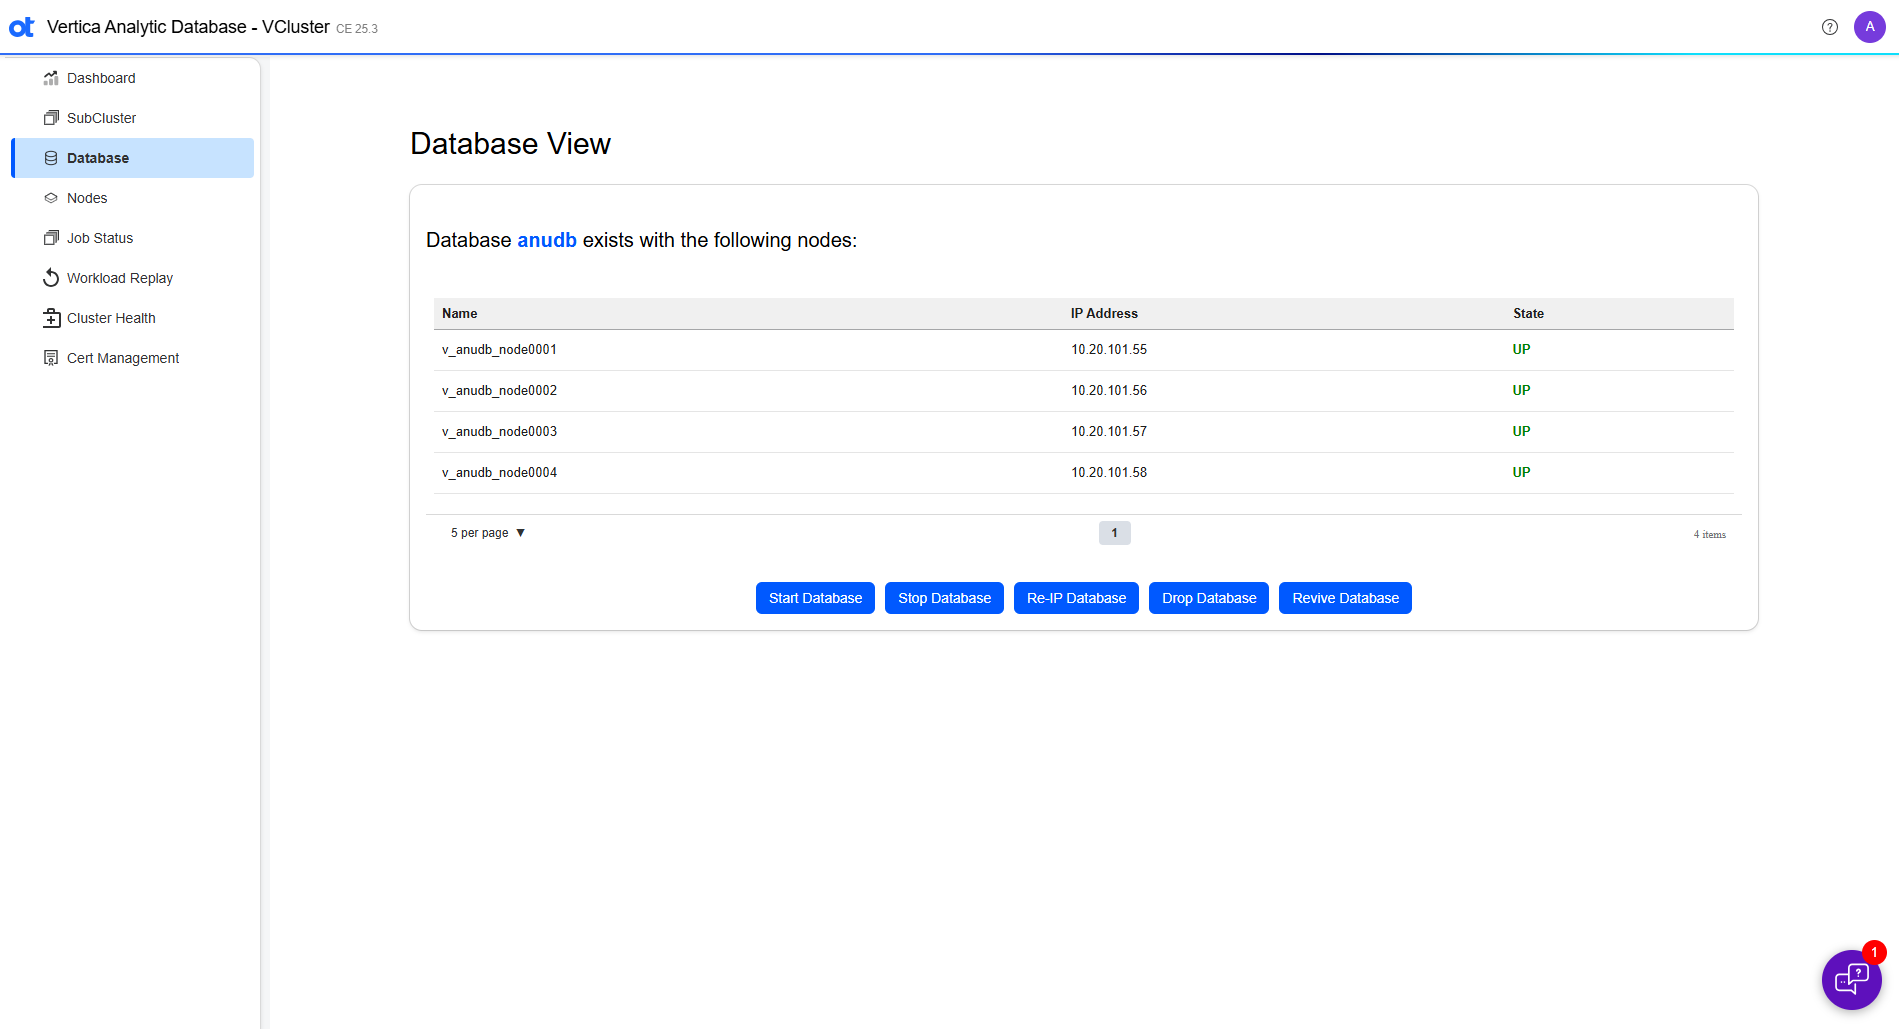The width and height of the screenshot is (1899, 1029).
Task: Click the Workload Replay circular arrow icon
Action: pyautogui.click(x=51, y=278)
